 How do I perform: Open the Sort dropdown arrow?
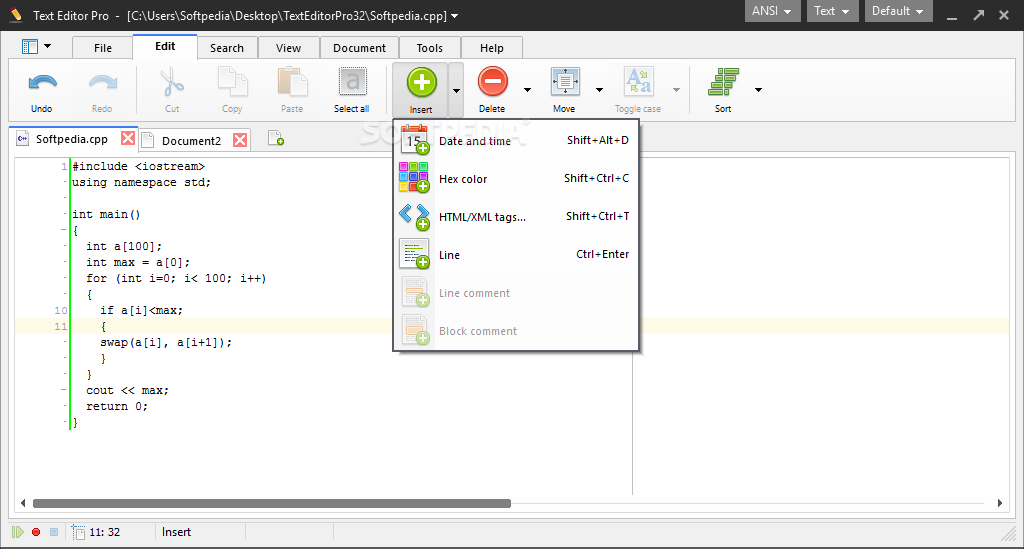click(758, 90)
